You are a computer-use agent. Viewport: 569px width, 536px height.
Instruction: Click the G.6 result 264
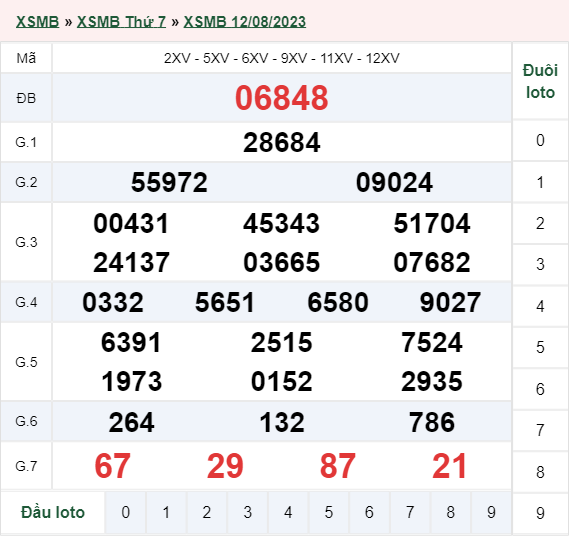[131, 422]
